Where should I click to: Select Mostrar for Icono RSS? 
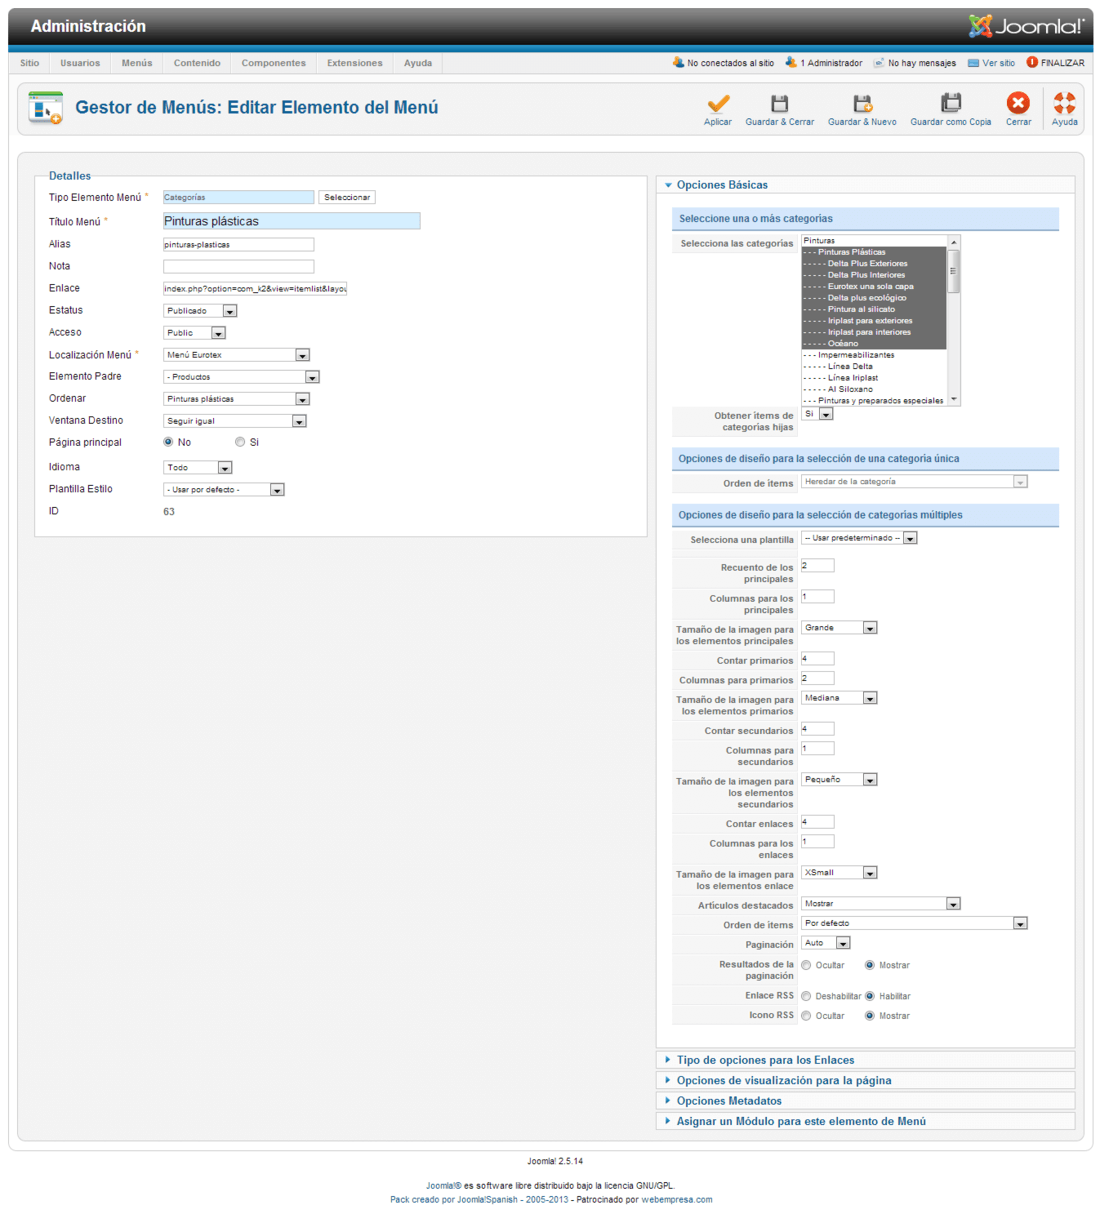pos(870,1016)
